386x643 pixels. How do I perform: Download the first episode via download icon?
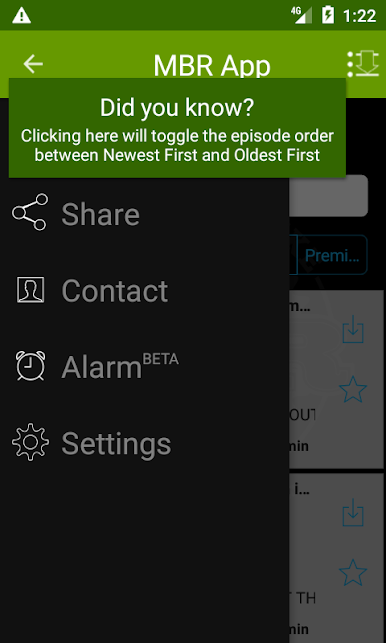[353, 331]
